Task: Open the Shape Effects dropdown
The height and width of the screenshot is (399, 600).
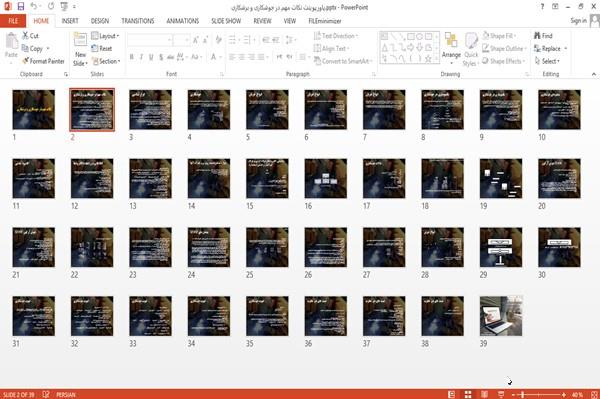Action: pos(504,61)
